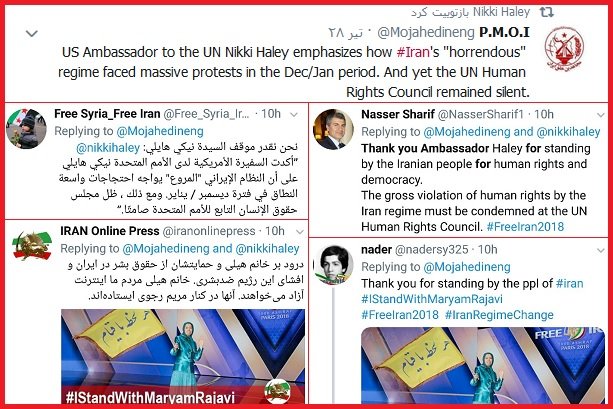Open options chevron on Free Syria_Free Iran reply

[294, 115]
